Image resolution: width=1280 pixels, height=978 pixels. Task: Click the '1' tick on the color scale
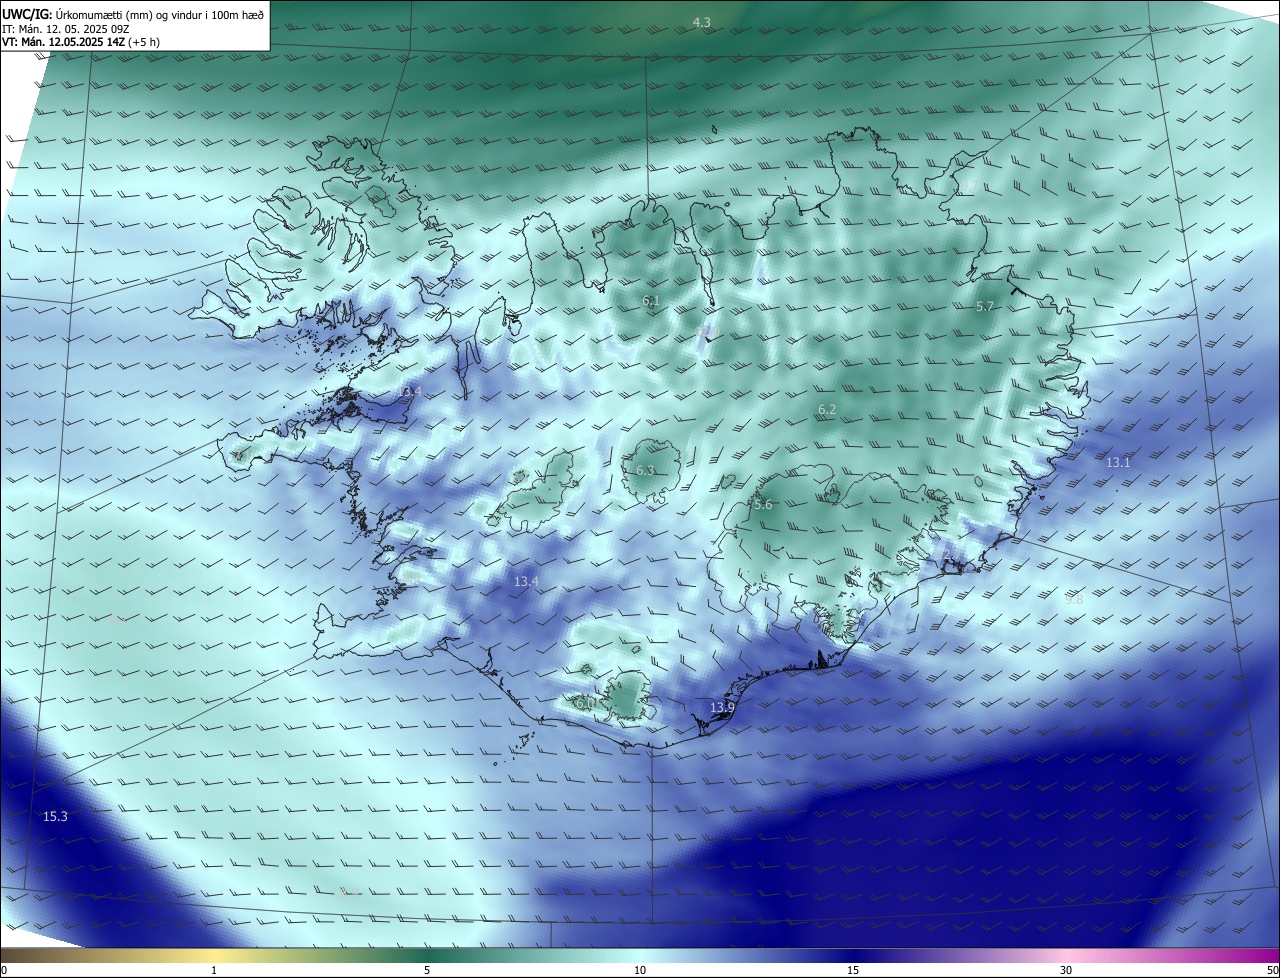pyautogui.click(x=214, y=970)
